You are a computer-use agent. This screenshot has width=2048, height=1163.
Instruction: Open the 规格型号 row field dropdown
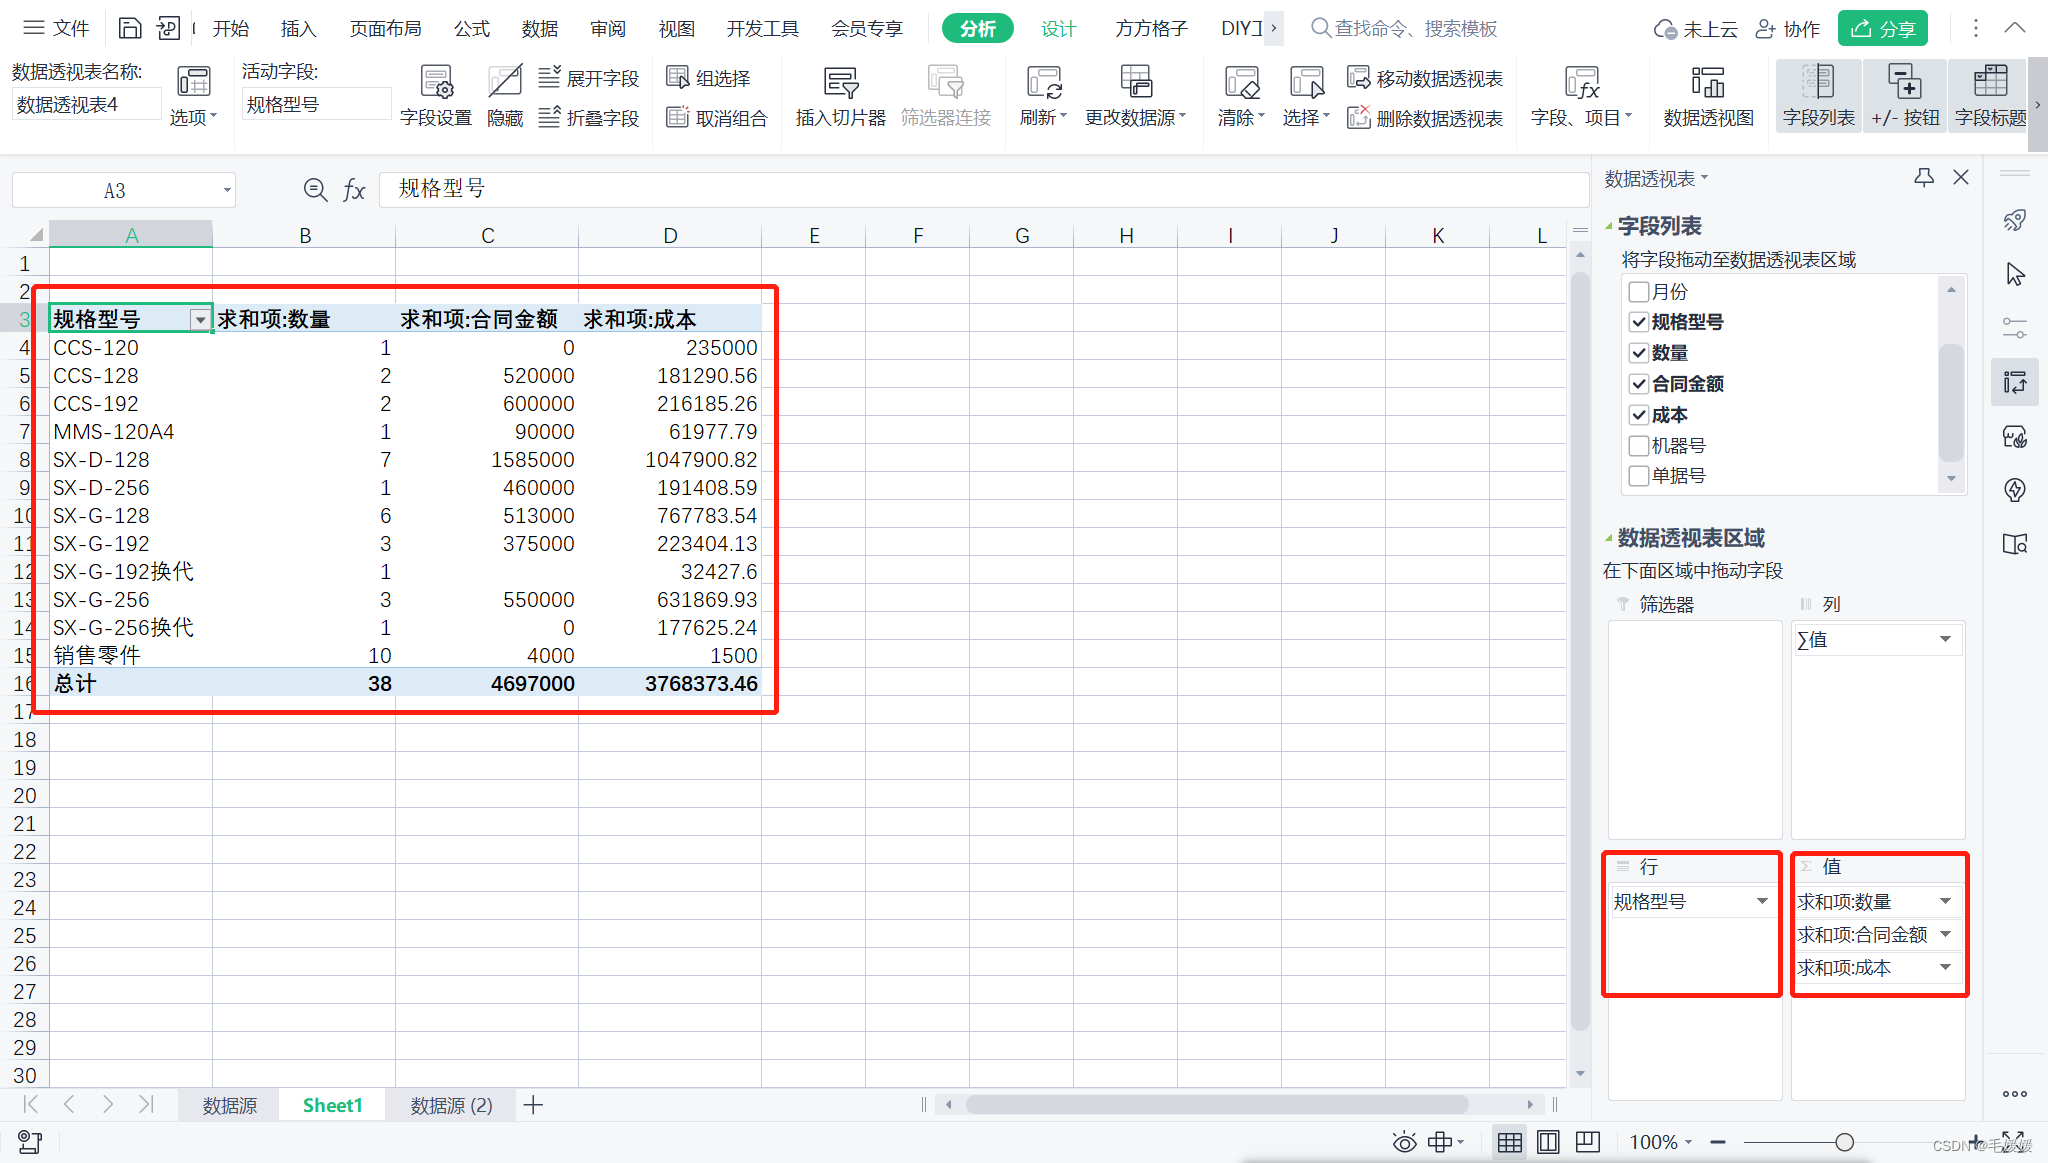point(1762,902)
